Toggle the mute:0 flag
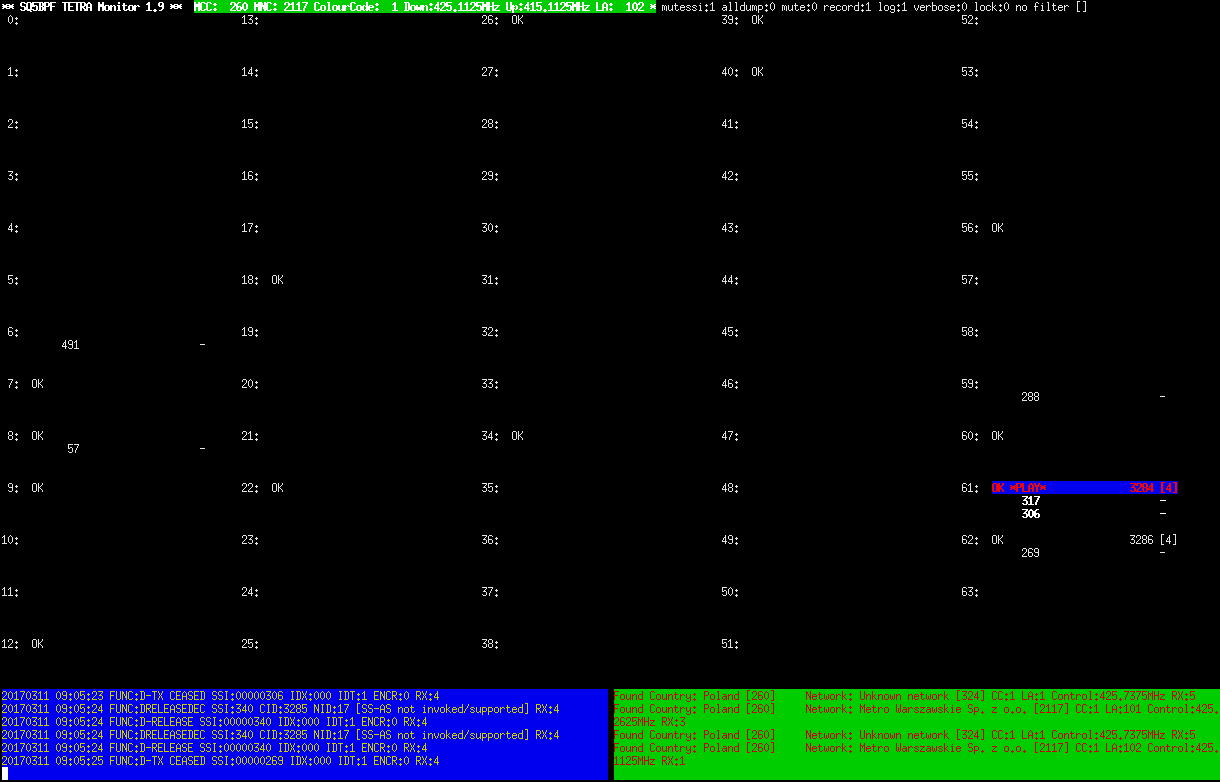 point(800,7)
